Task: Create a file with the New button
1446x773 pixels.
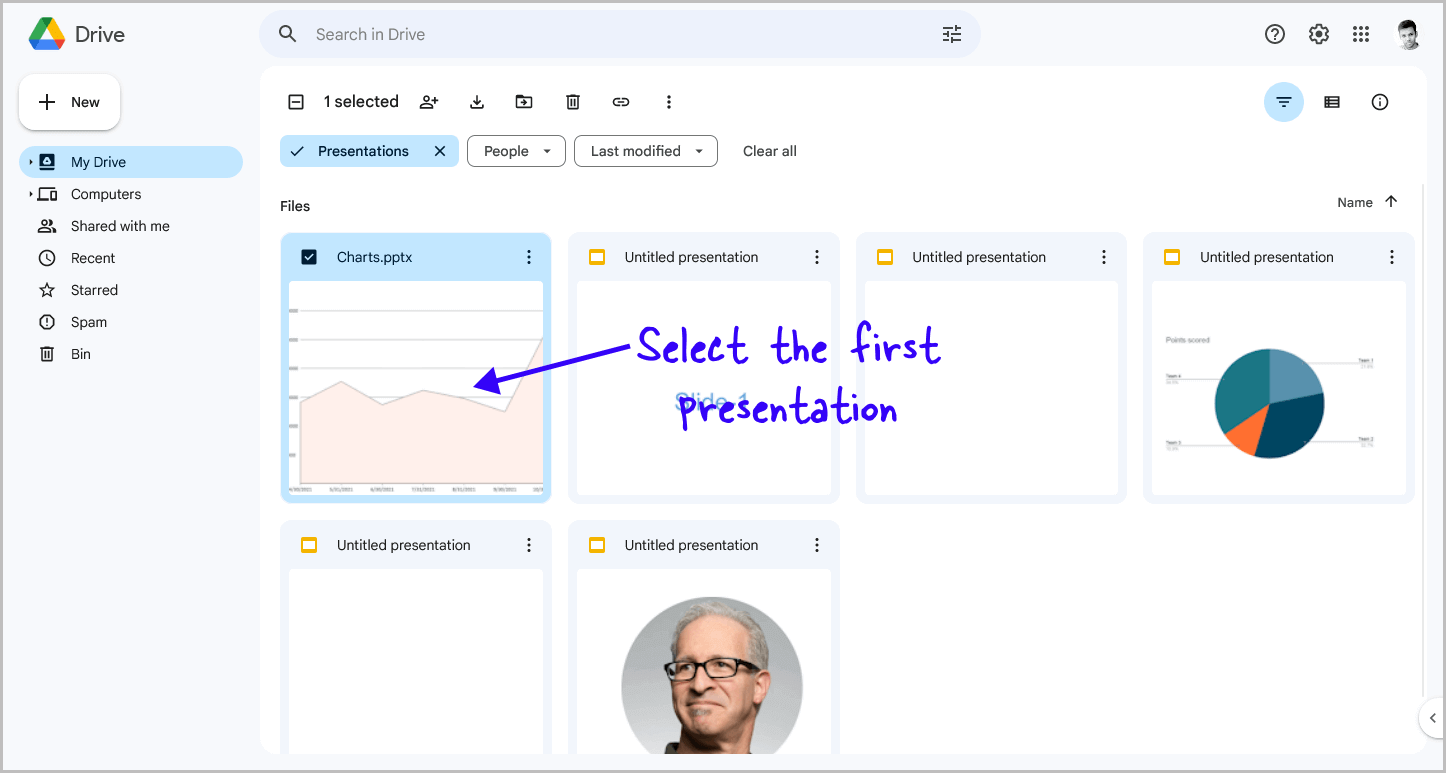Action: click(69, 101)
